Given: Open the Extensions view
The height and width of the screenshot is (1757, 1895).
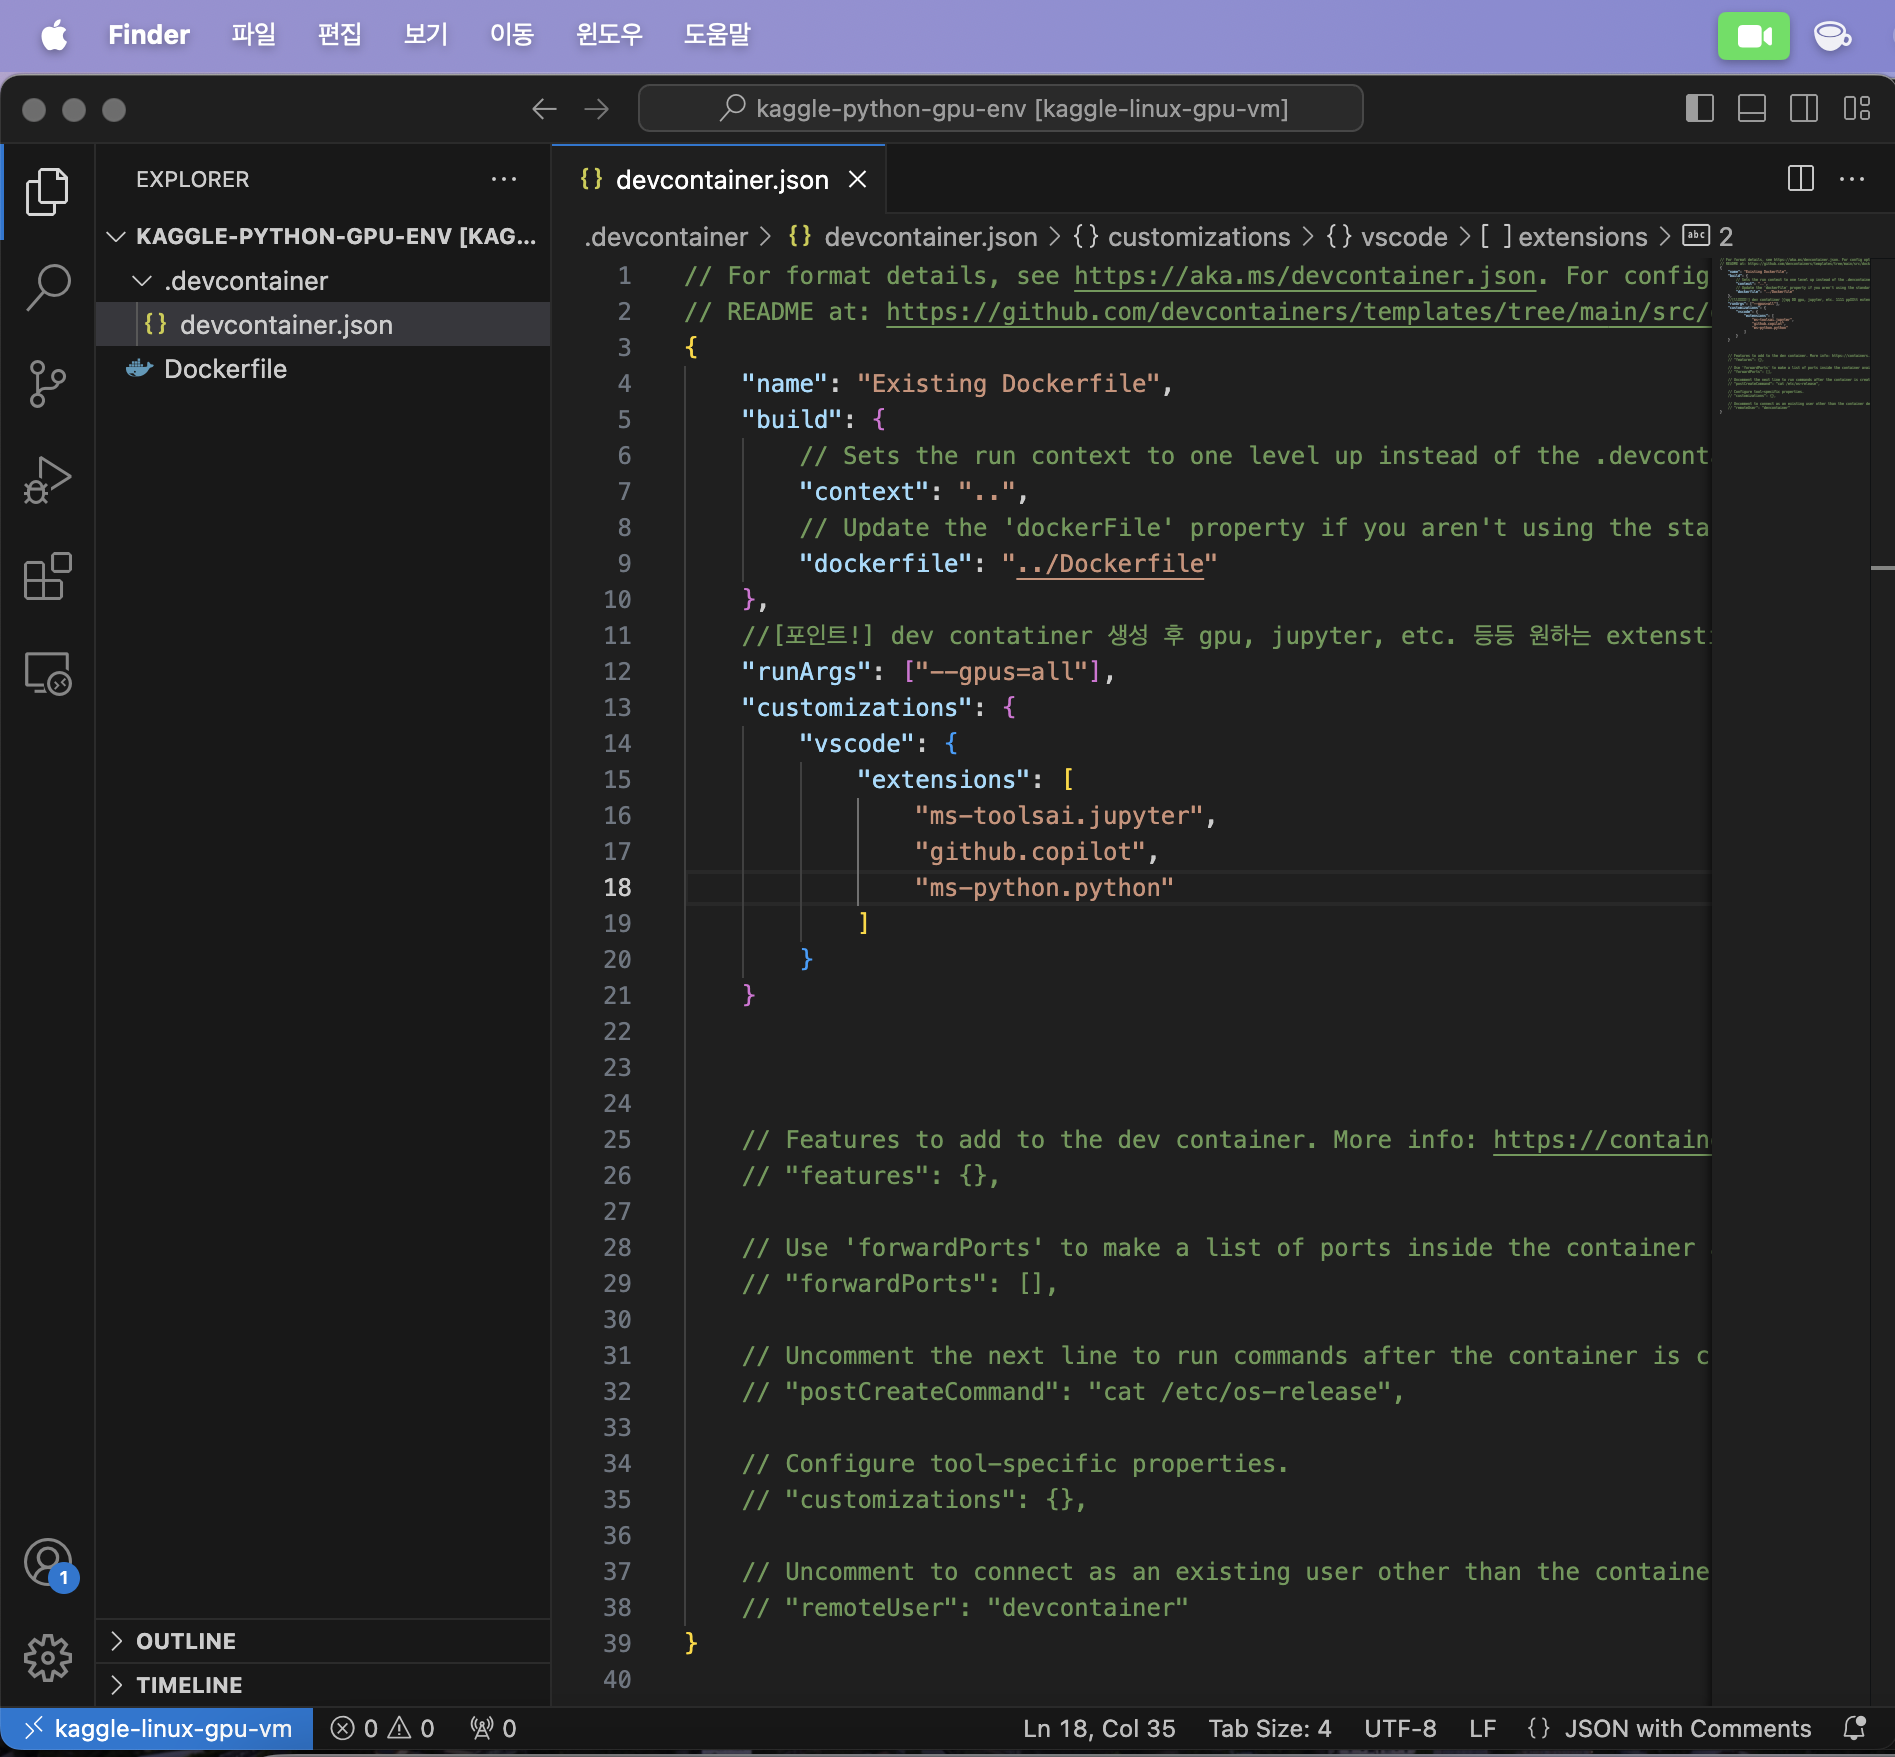Looking at the screenshot, I should pos(47,576).
